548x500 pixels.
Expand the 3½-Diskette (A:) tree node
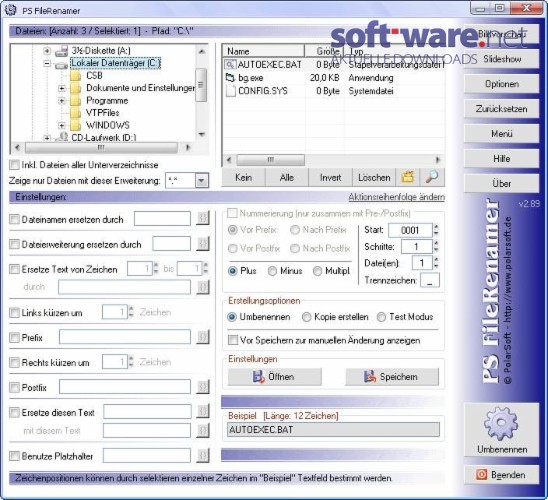(x=47, y=51)
